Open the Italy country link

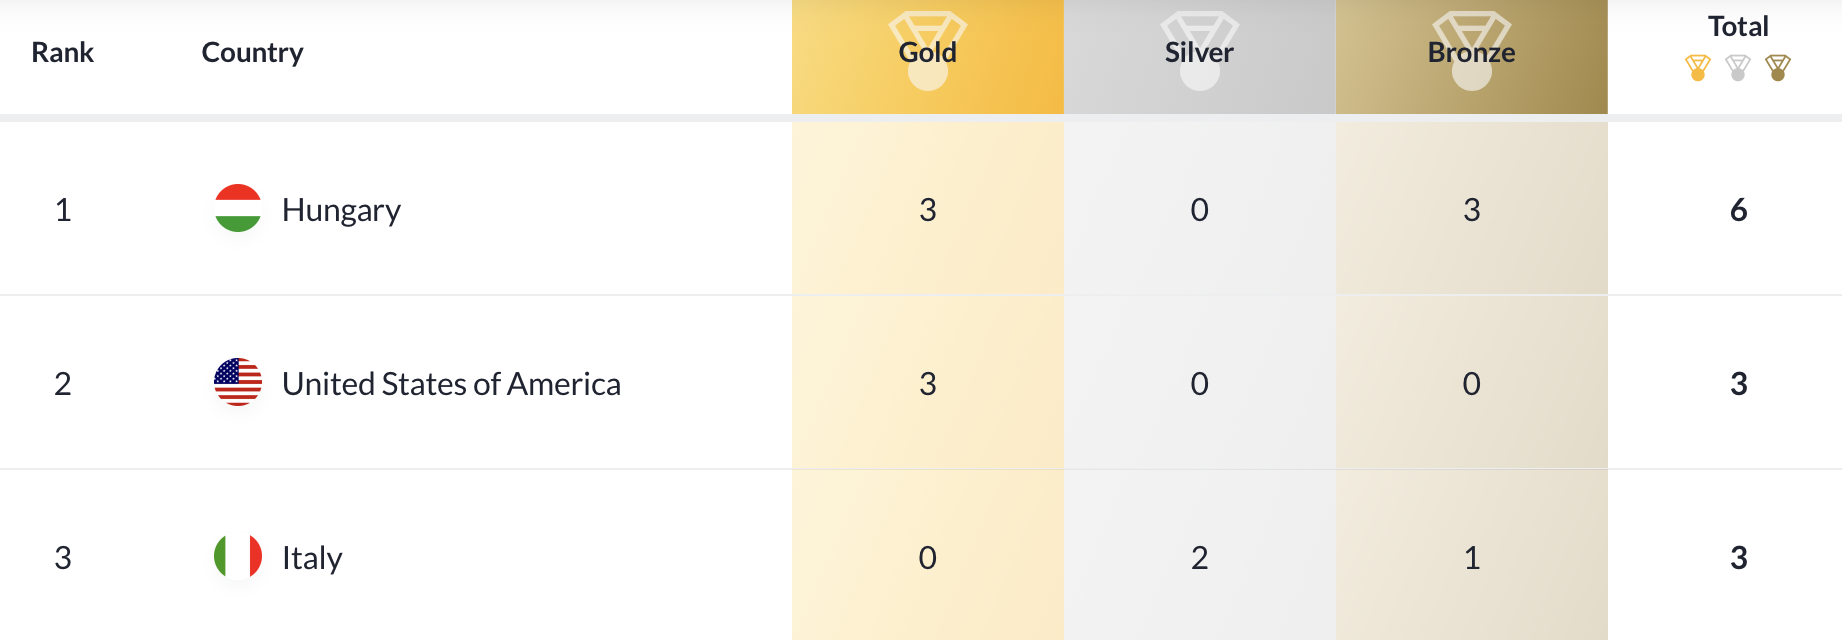click(x=312, y=558)
